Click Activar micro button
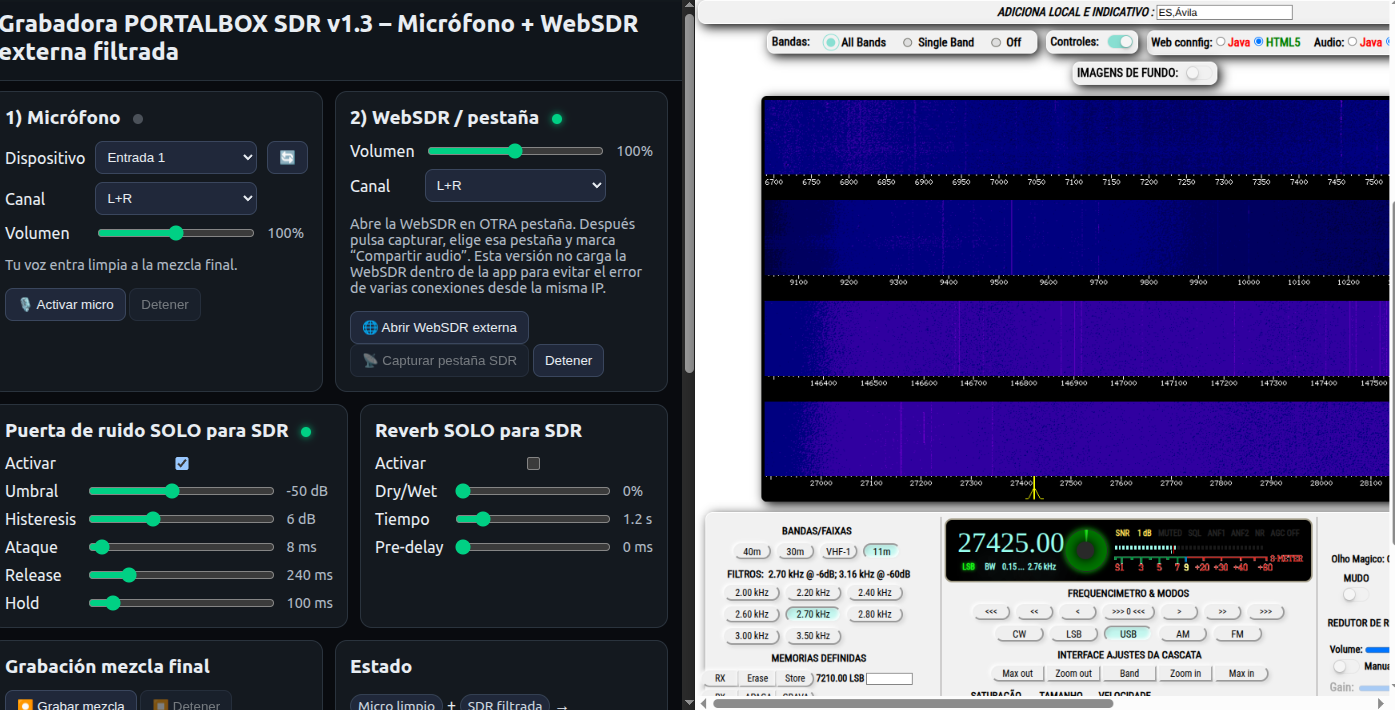 tap(66, 305)
